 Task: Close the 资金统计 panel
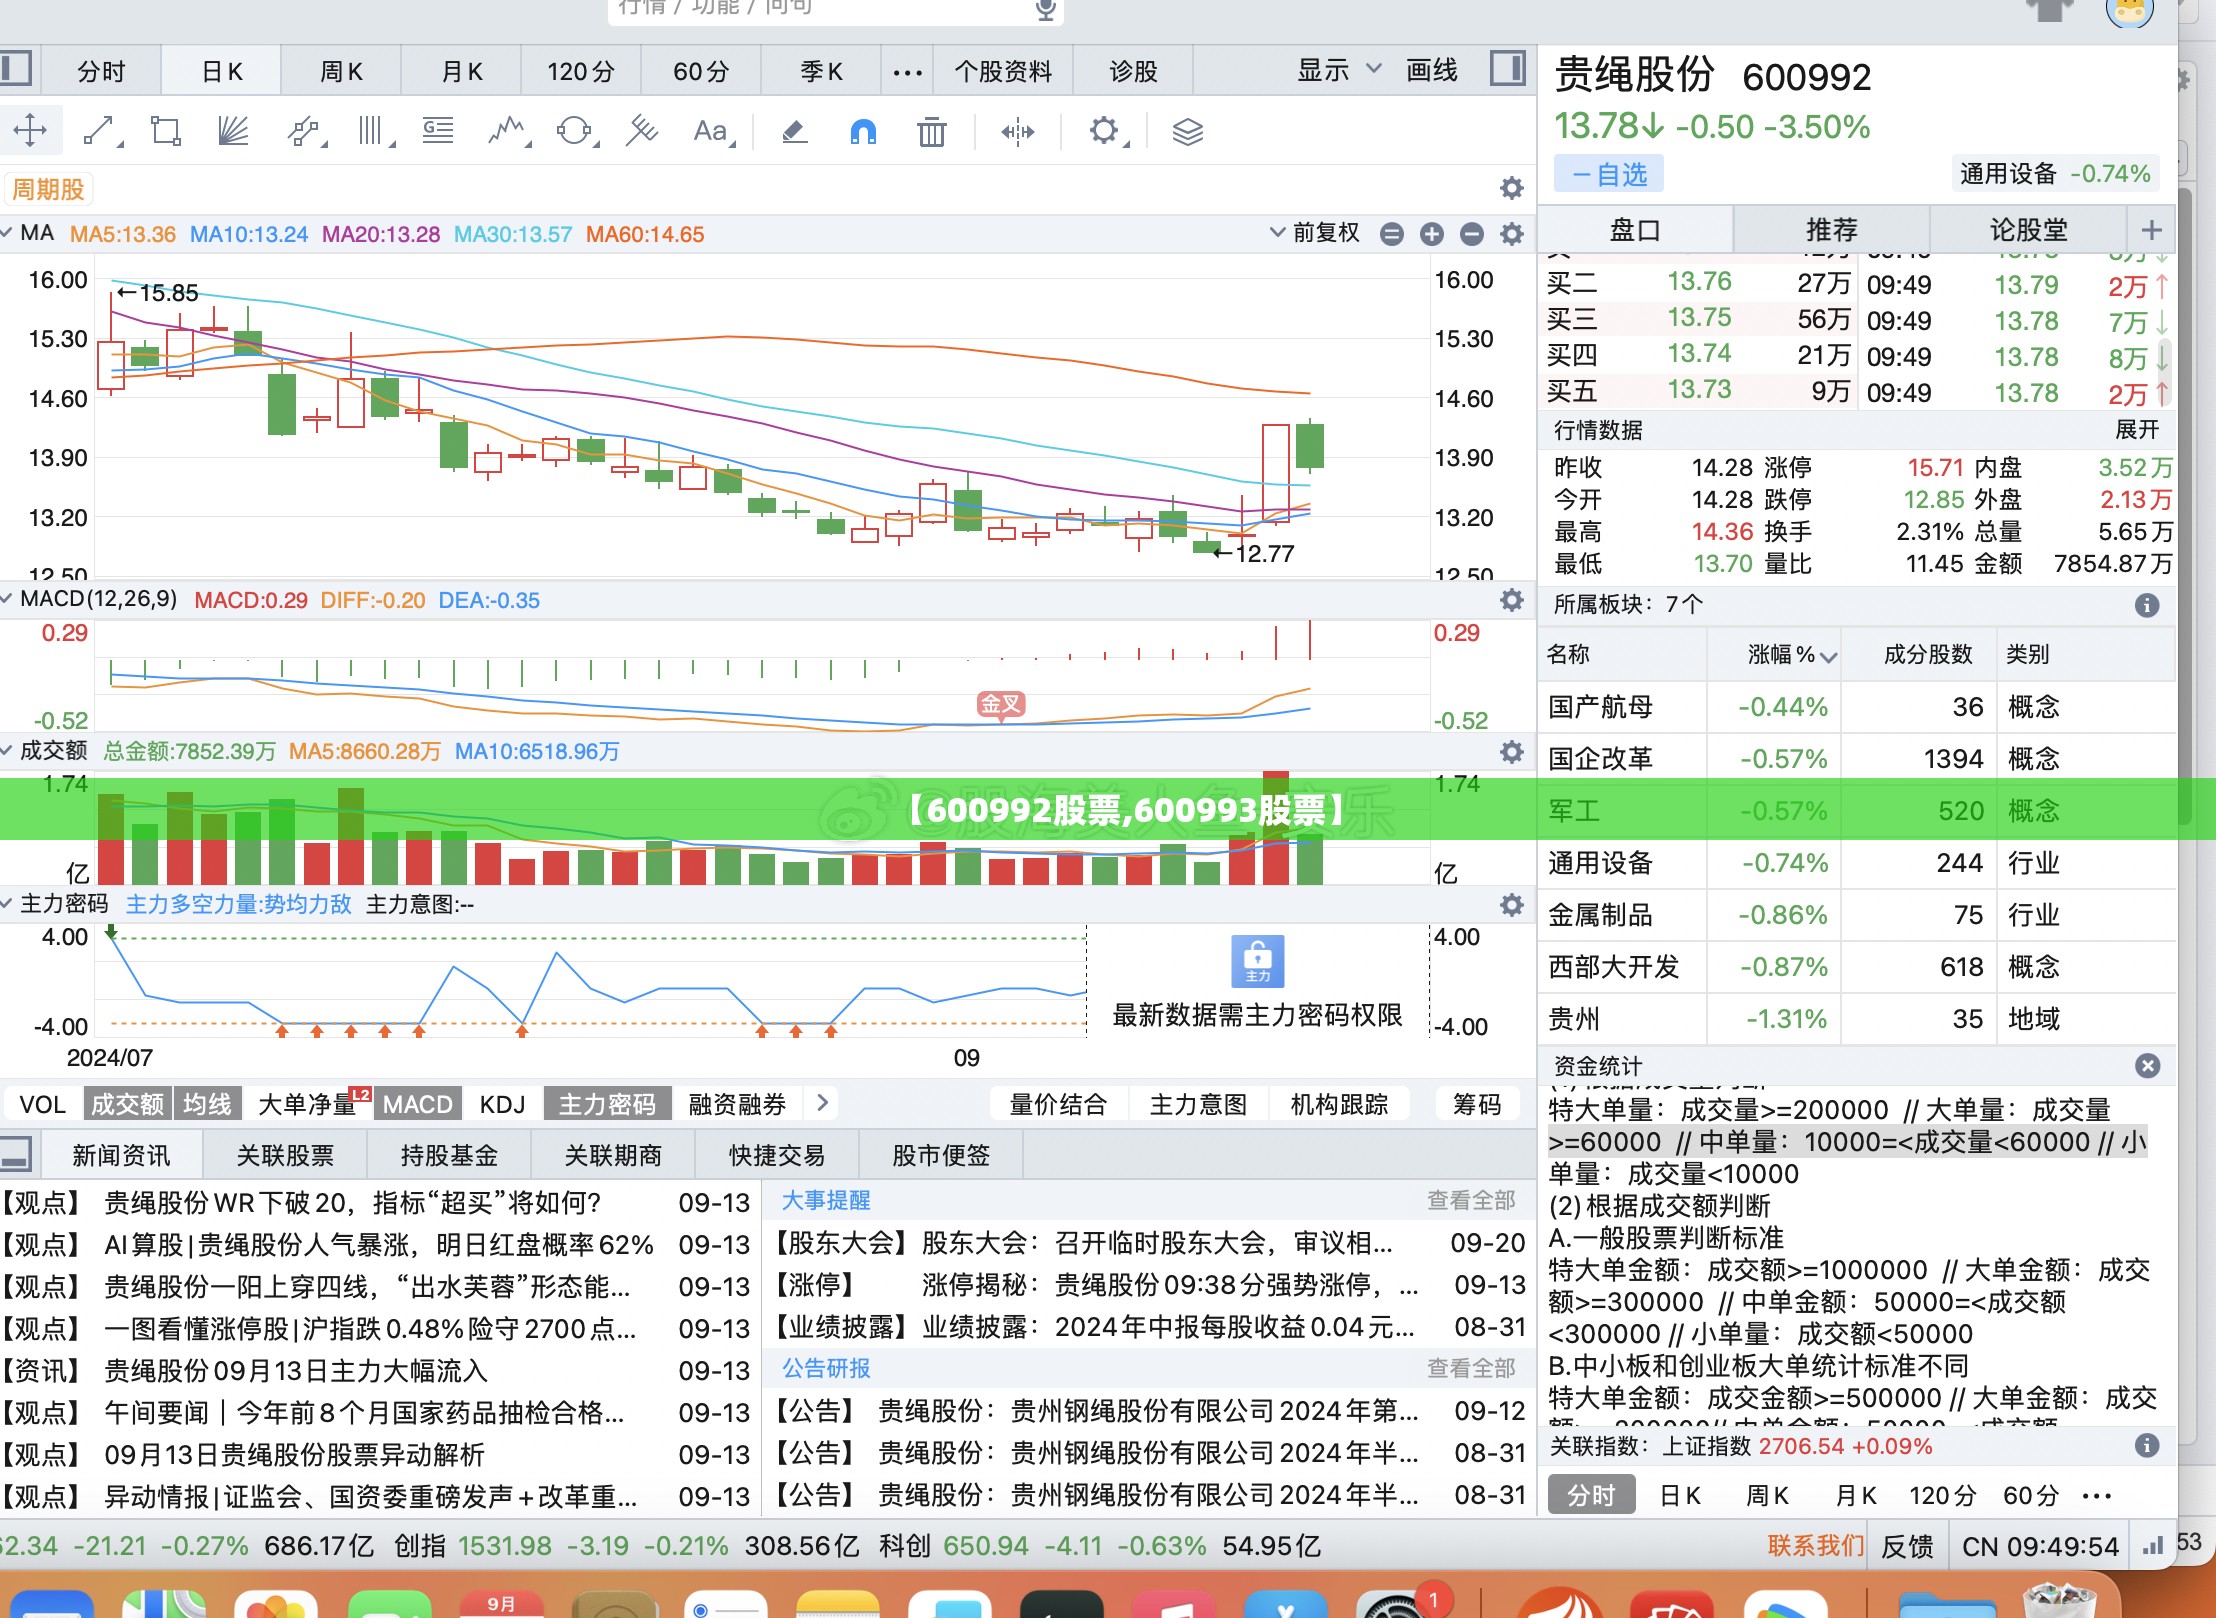click(x=2147, y=1066)
